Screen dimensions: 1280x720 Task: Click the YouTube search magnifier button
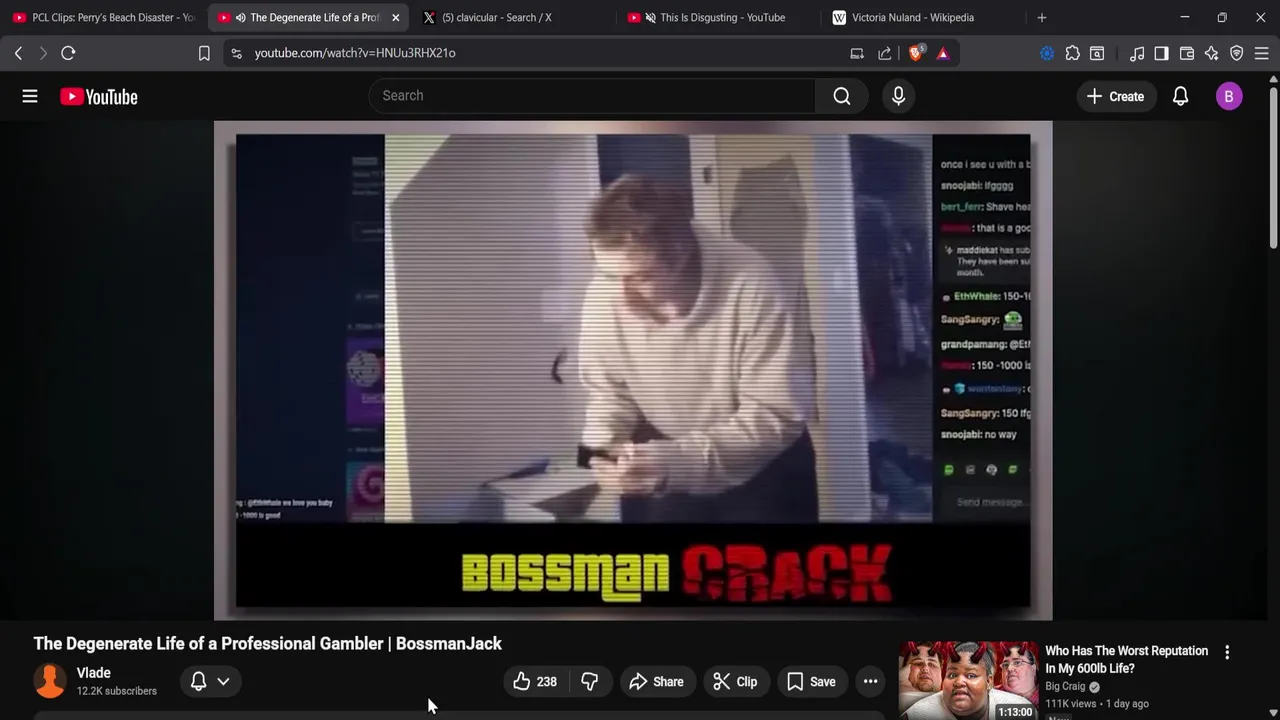[842, 96]
